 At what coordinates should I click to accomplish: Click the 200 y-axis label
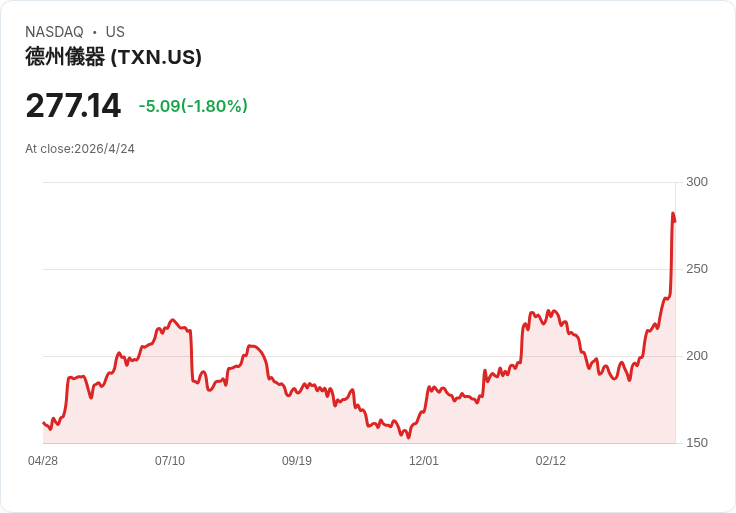click(697, 356)
